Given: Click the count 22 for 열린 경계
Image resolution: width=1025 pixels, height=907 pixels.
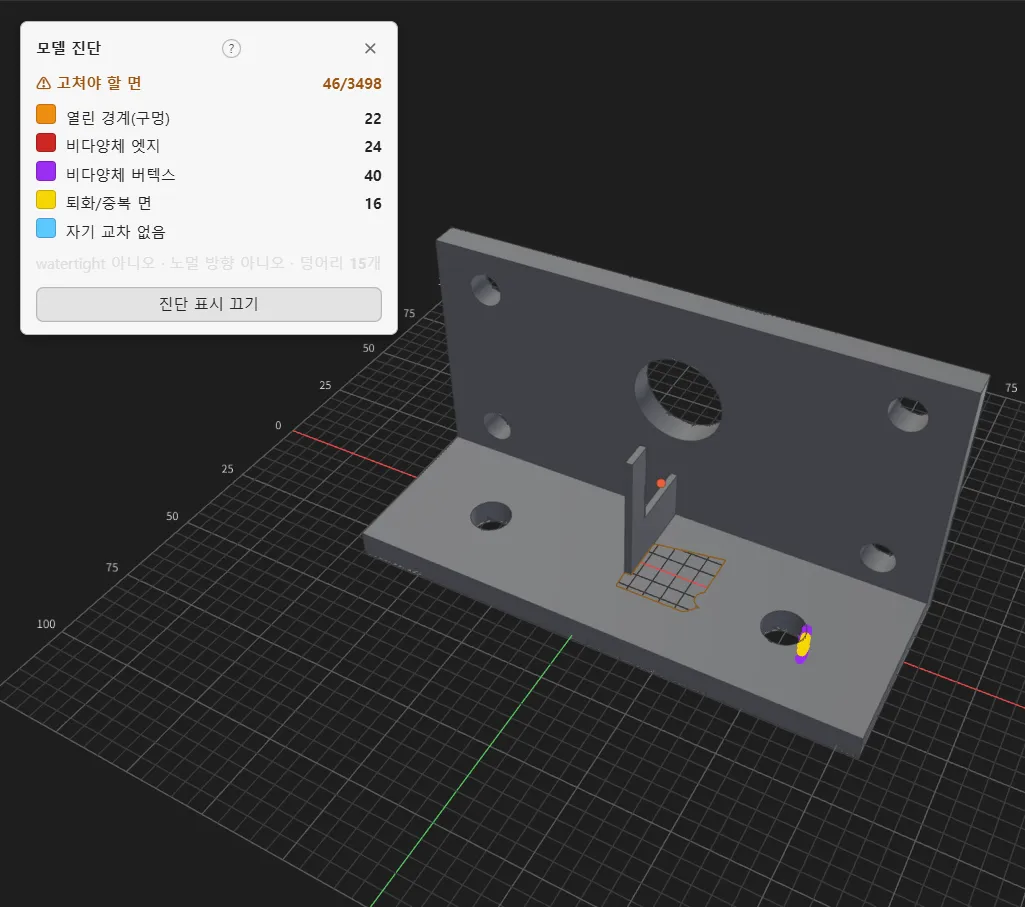Looking at the screenshot, I should click(x=373, y=118).
